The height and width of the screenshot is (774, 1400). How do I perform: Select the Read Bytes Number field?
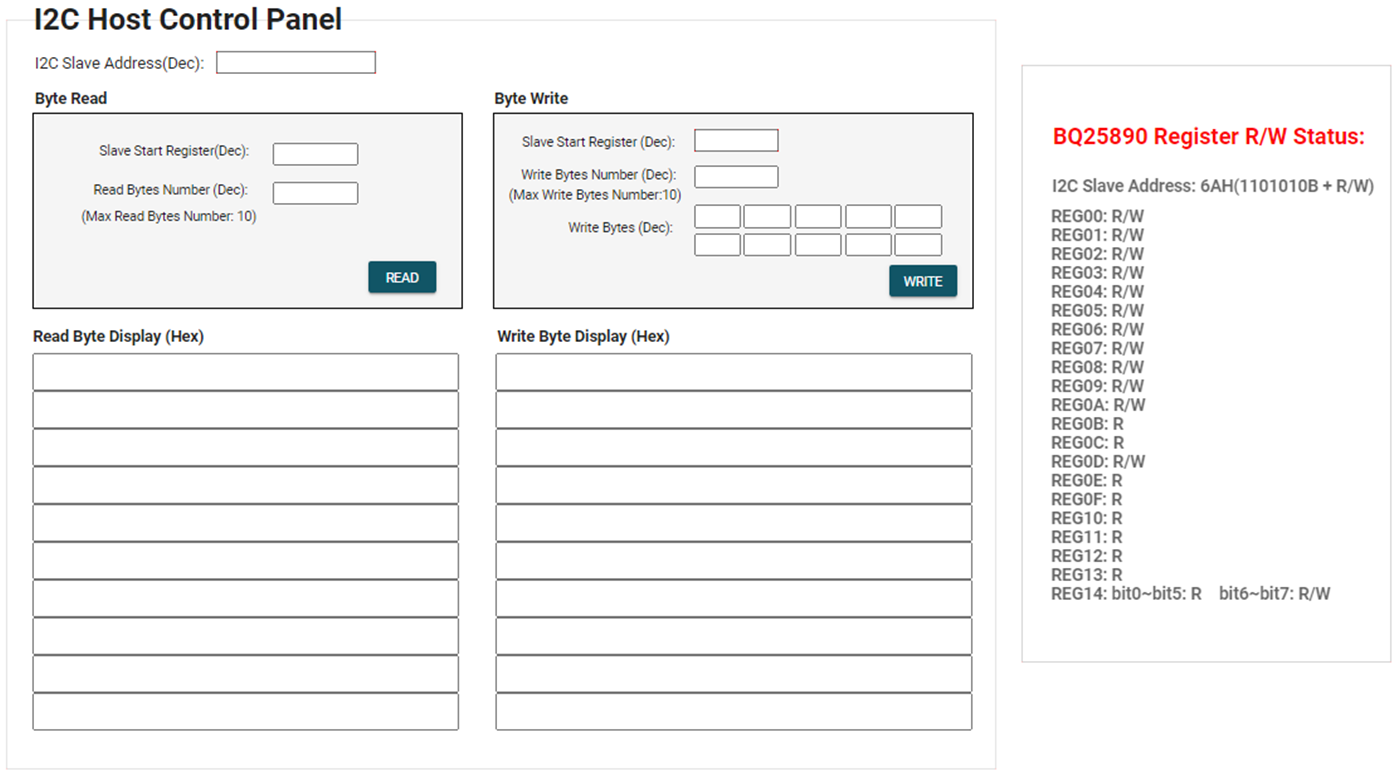[x=315, y=193]
